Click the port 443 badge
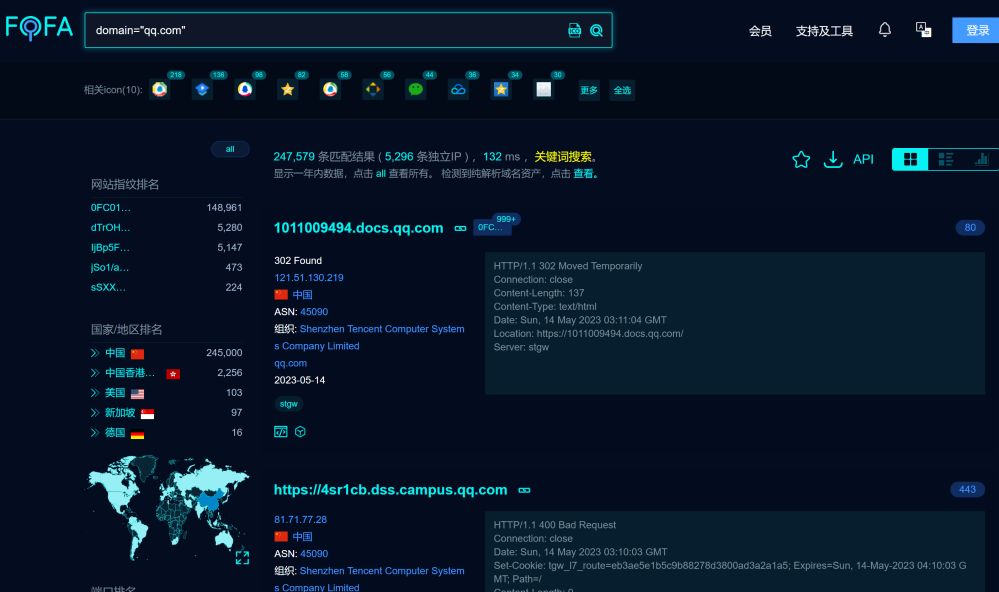This screenshot has height=592, width=999. [967, 489]
